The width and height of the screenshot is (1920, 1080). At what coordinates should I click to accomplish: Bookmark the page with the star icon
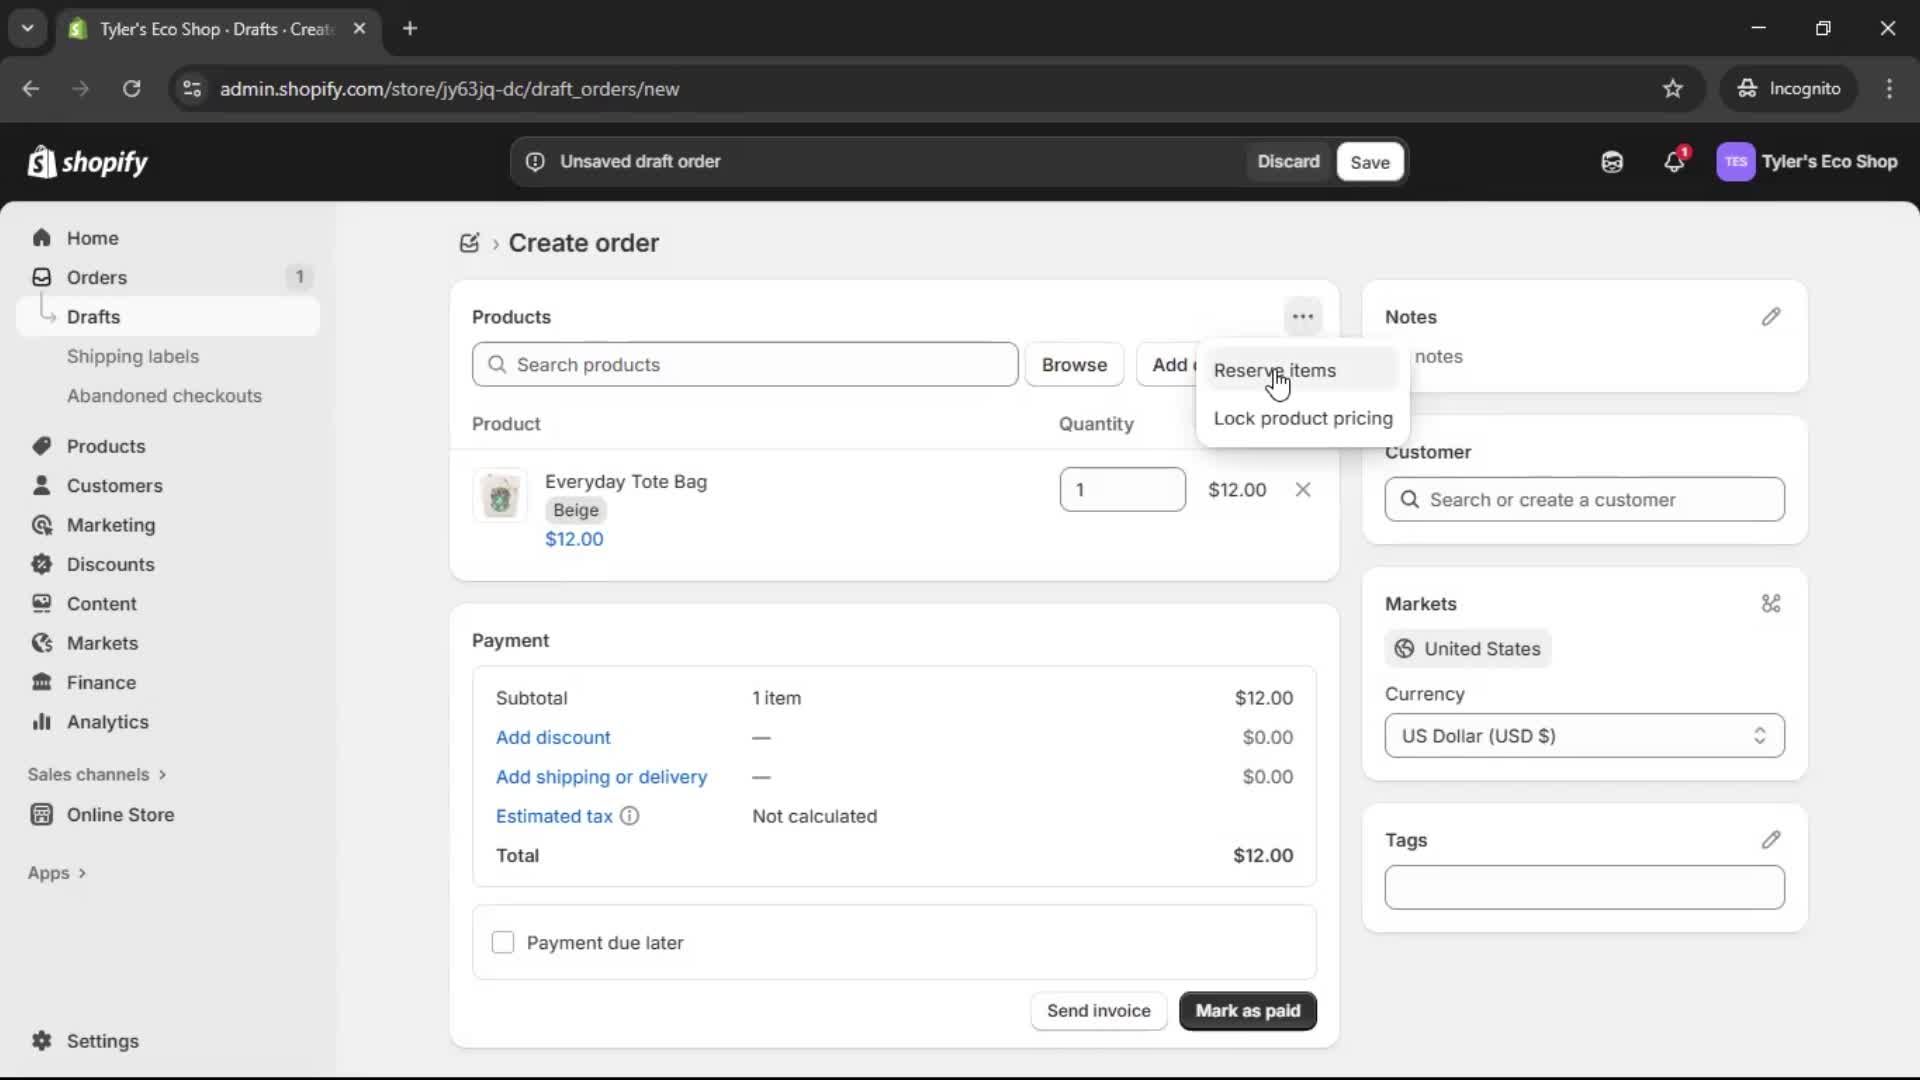coord(1673,88)
